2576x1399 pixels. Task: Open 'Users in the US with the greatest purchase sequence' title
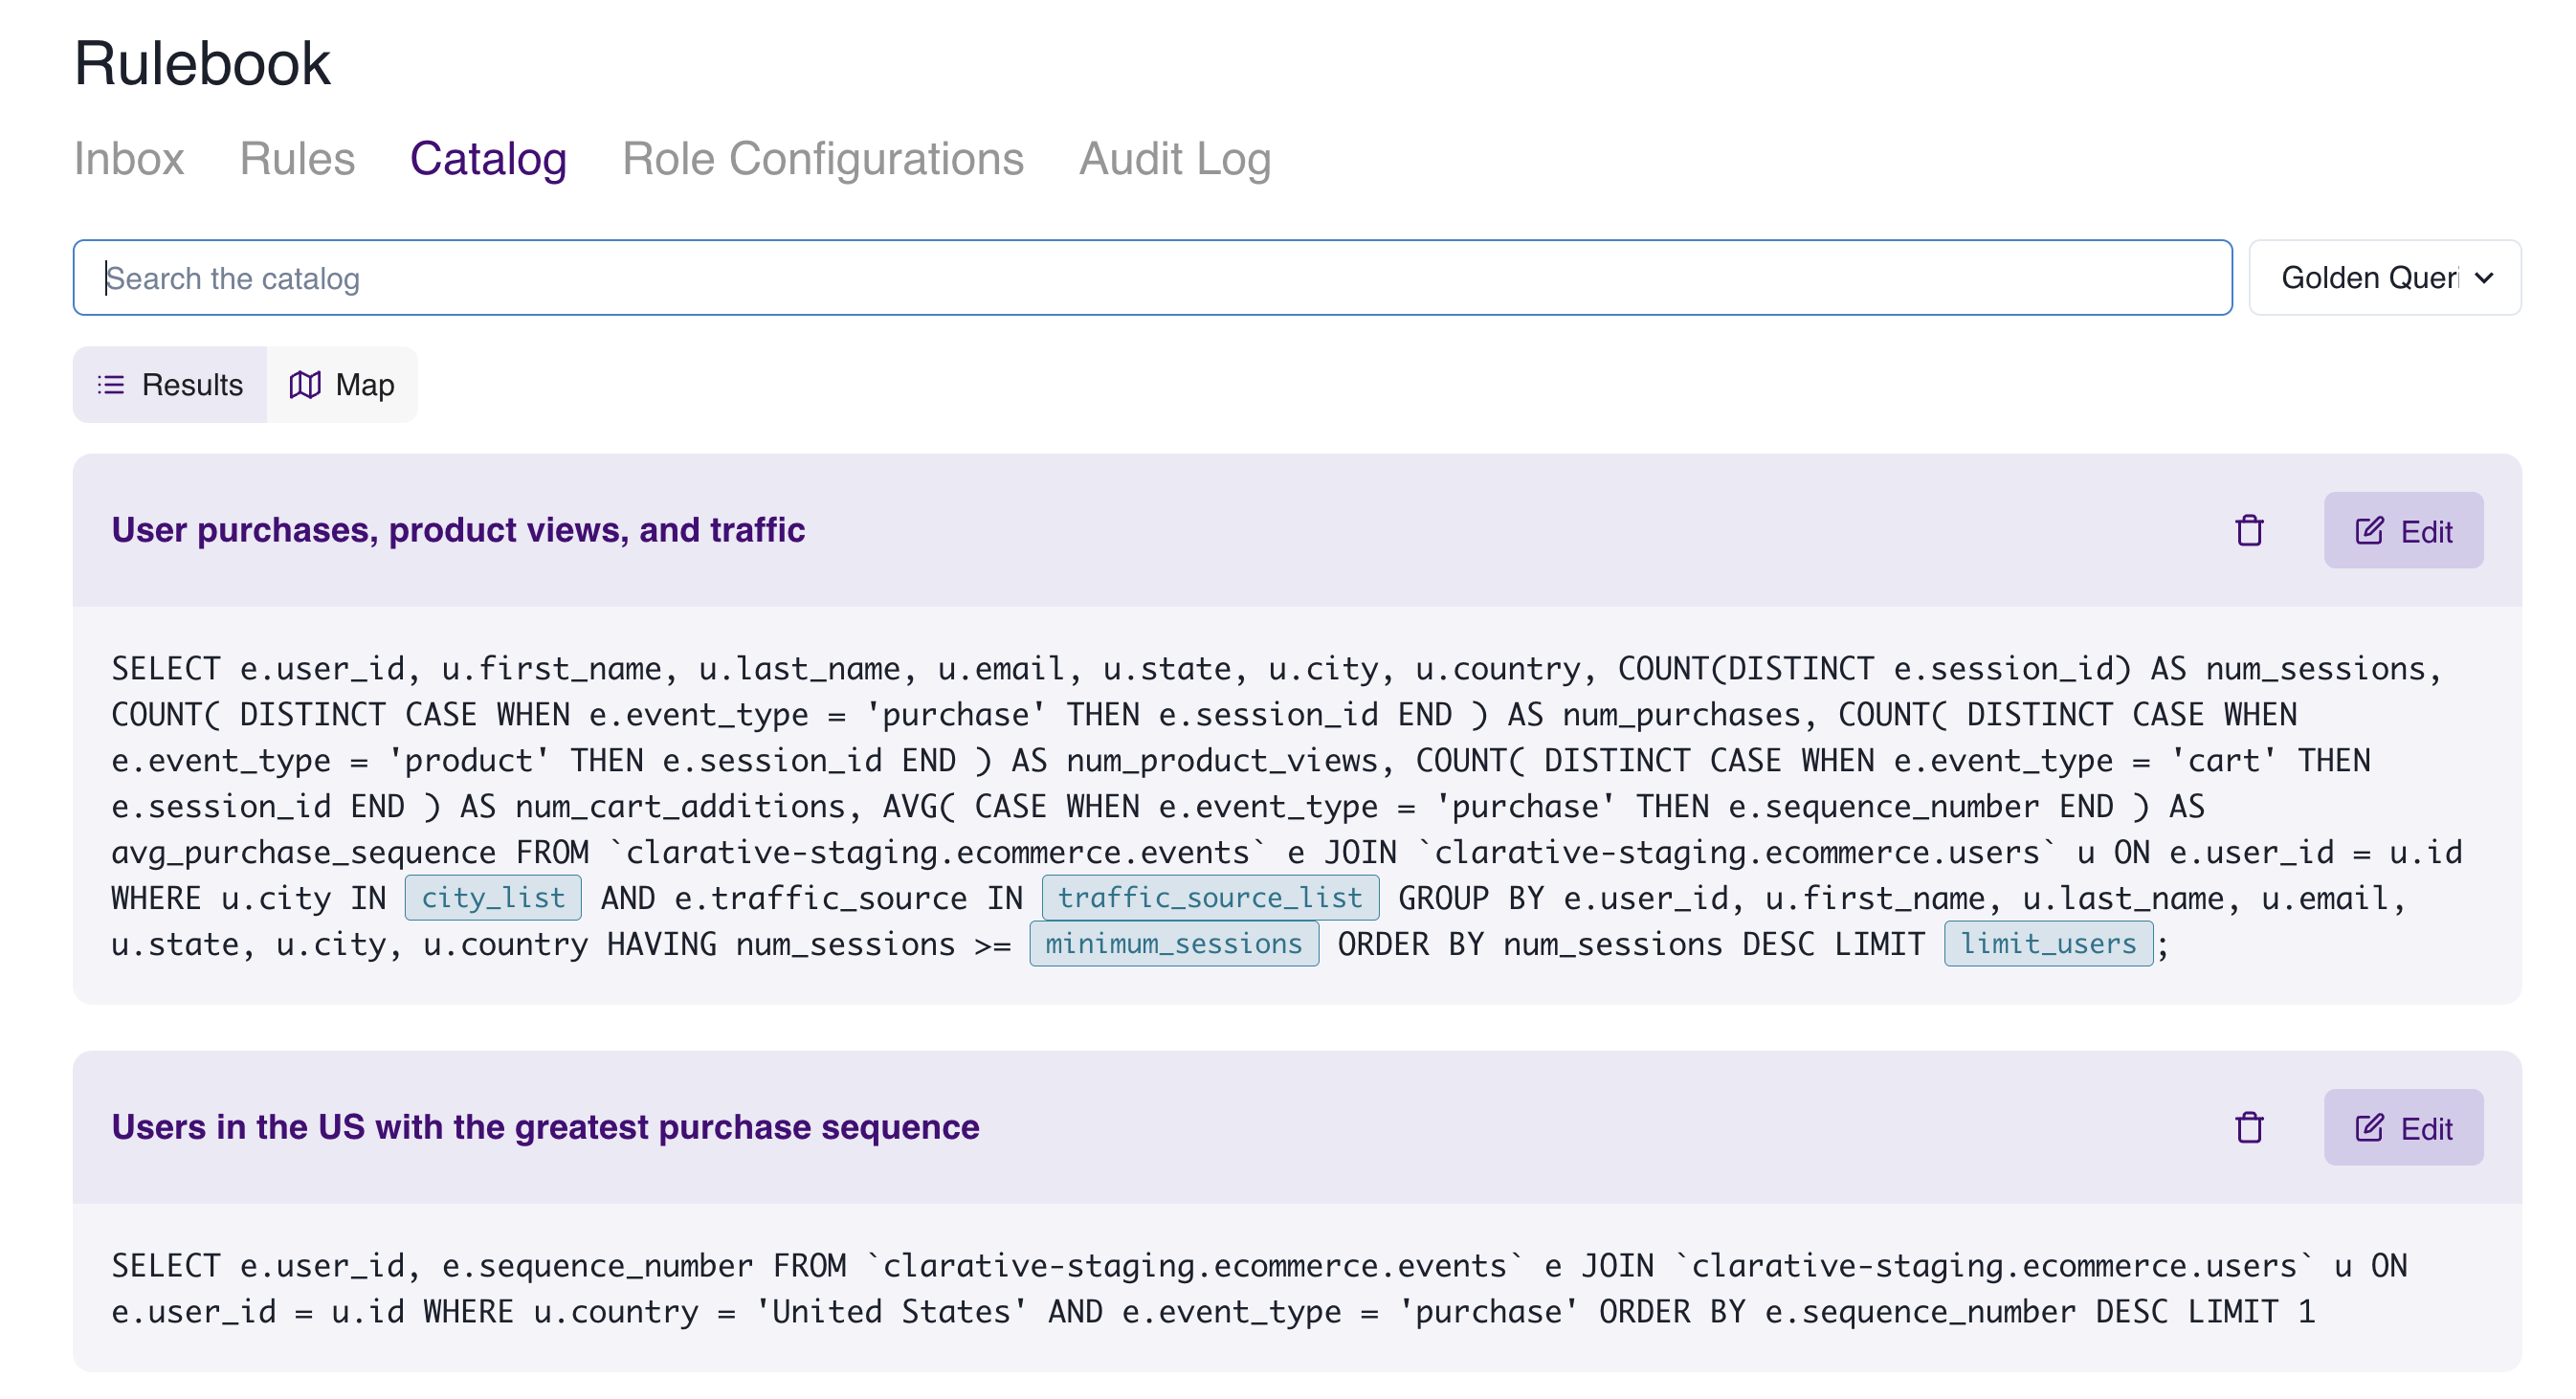click(545, 1126)
